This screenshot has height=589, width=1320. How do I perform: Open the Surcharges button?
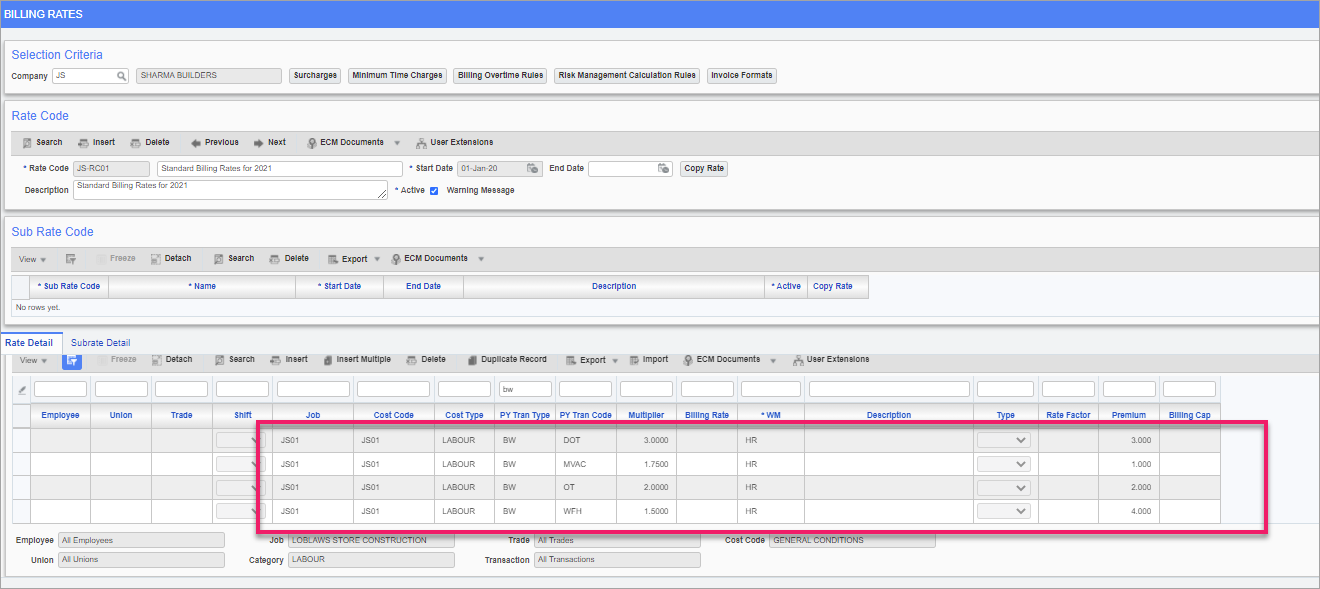pyautogui.click(x=315, y=75)
